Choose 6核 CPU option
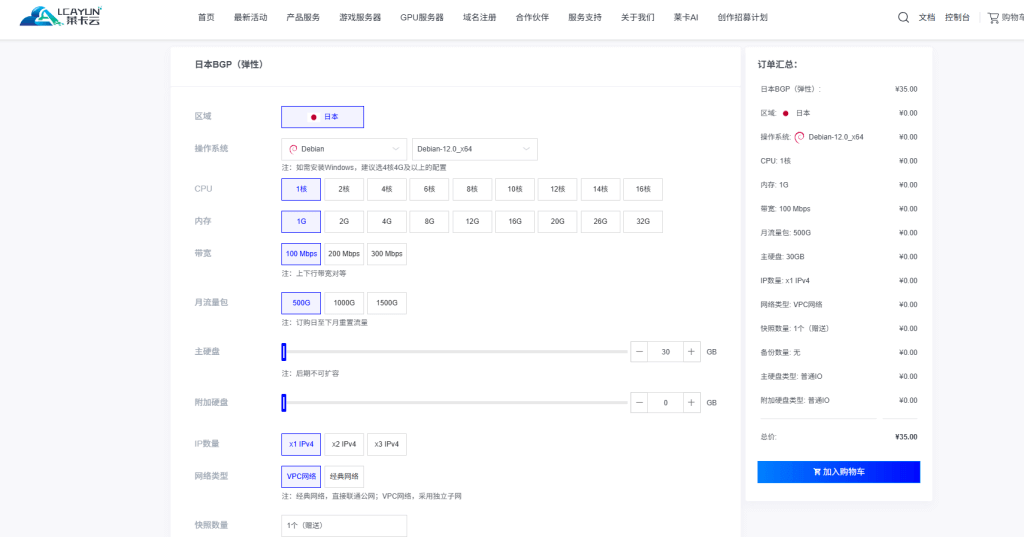 click(429, 189)
